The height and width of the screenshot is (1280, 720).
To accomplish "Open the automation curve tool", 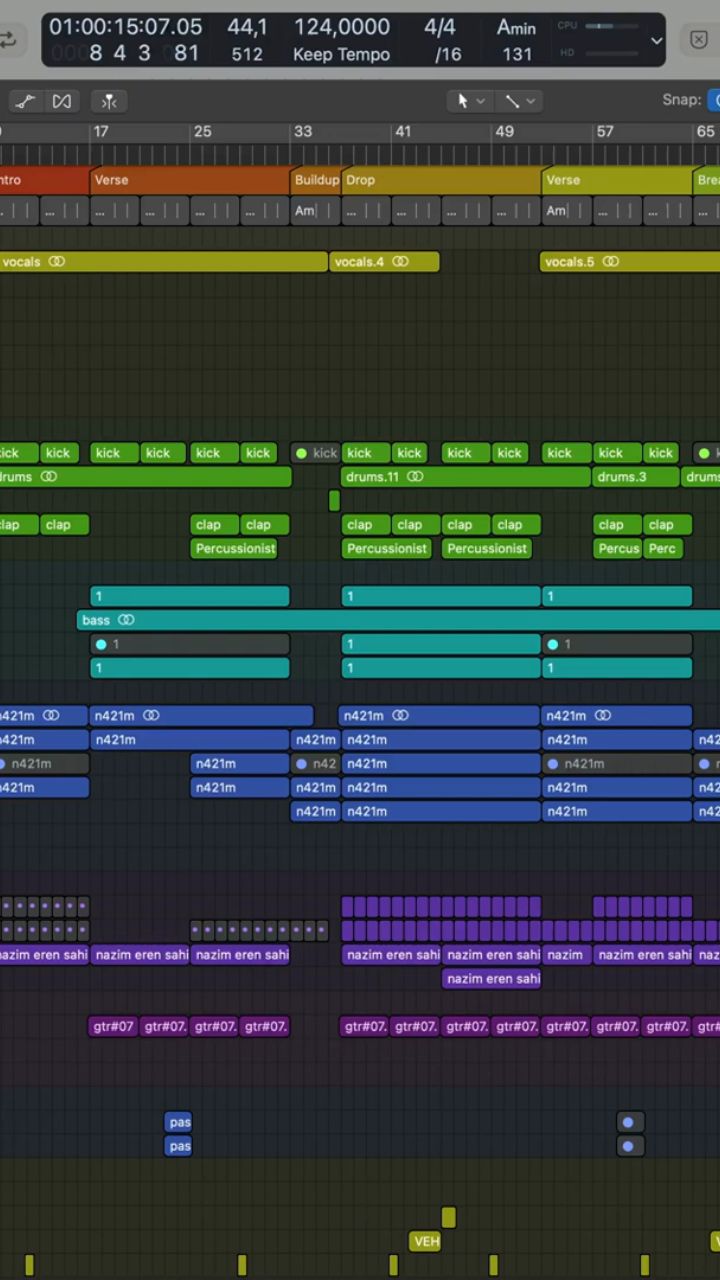I will click(x=25, y=101).
